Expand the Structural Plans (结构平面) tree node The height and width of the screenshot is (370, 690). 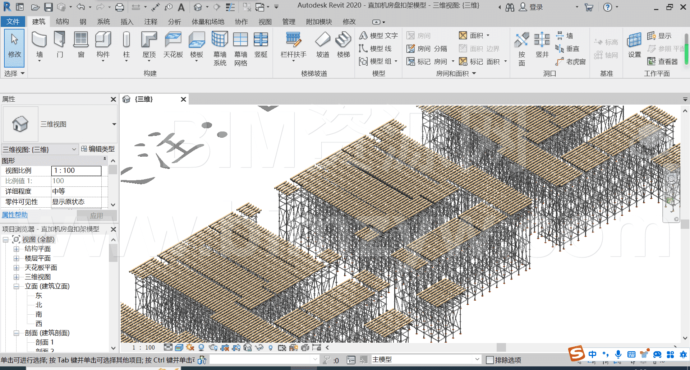[x=16, y=249]
